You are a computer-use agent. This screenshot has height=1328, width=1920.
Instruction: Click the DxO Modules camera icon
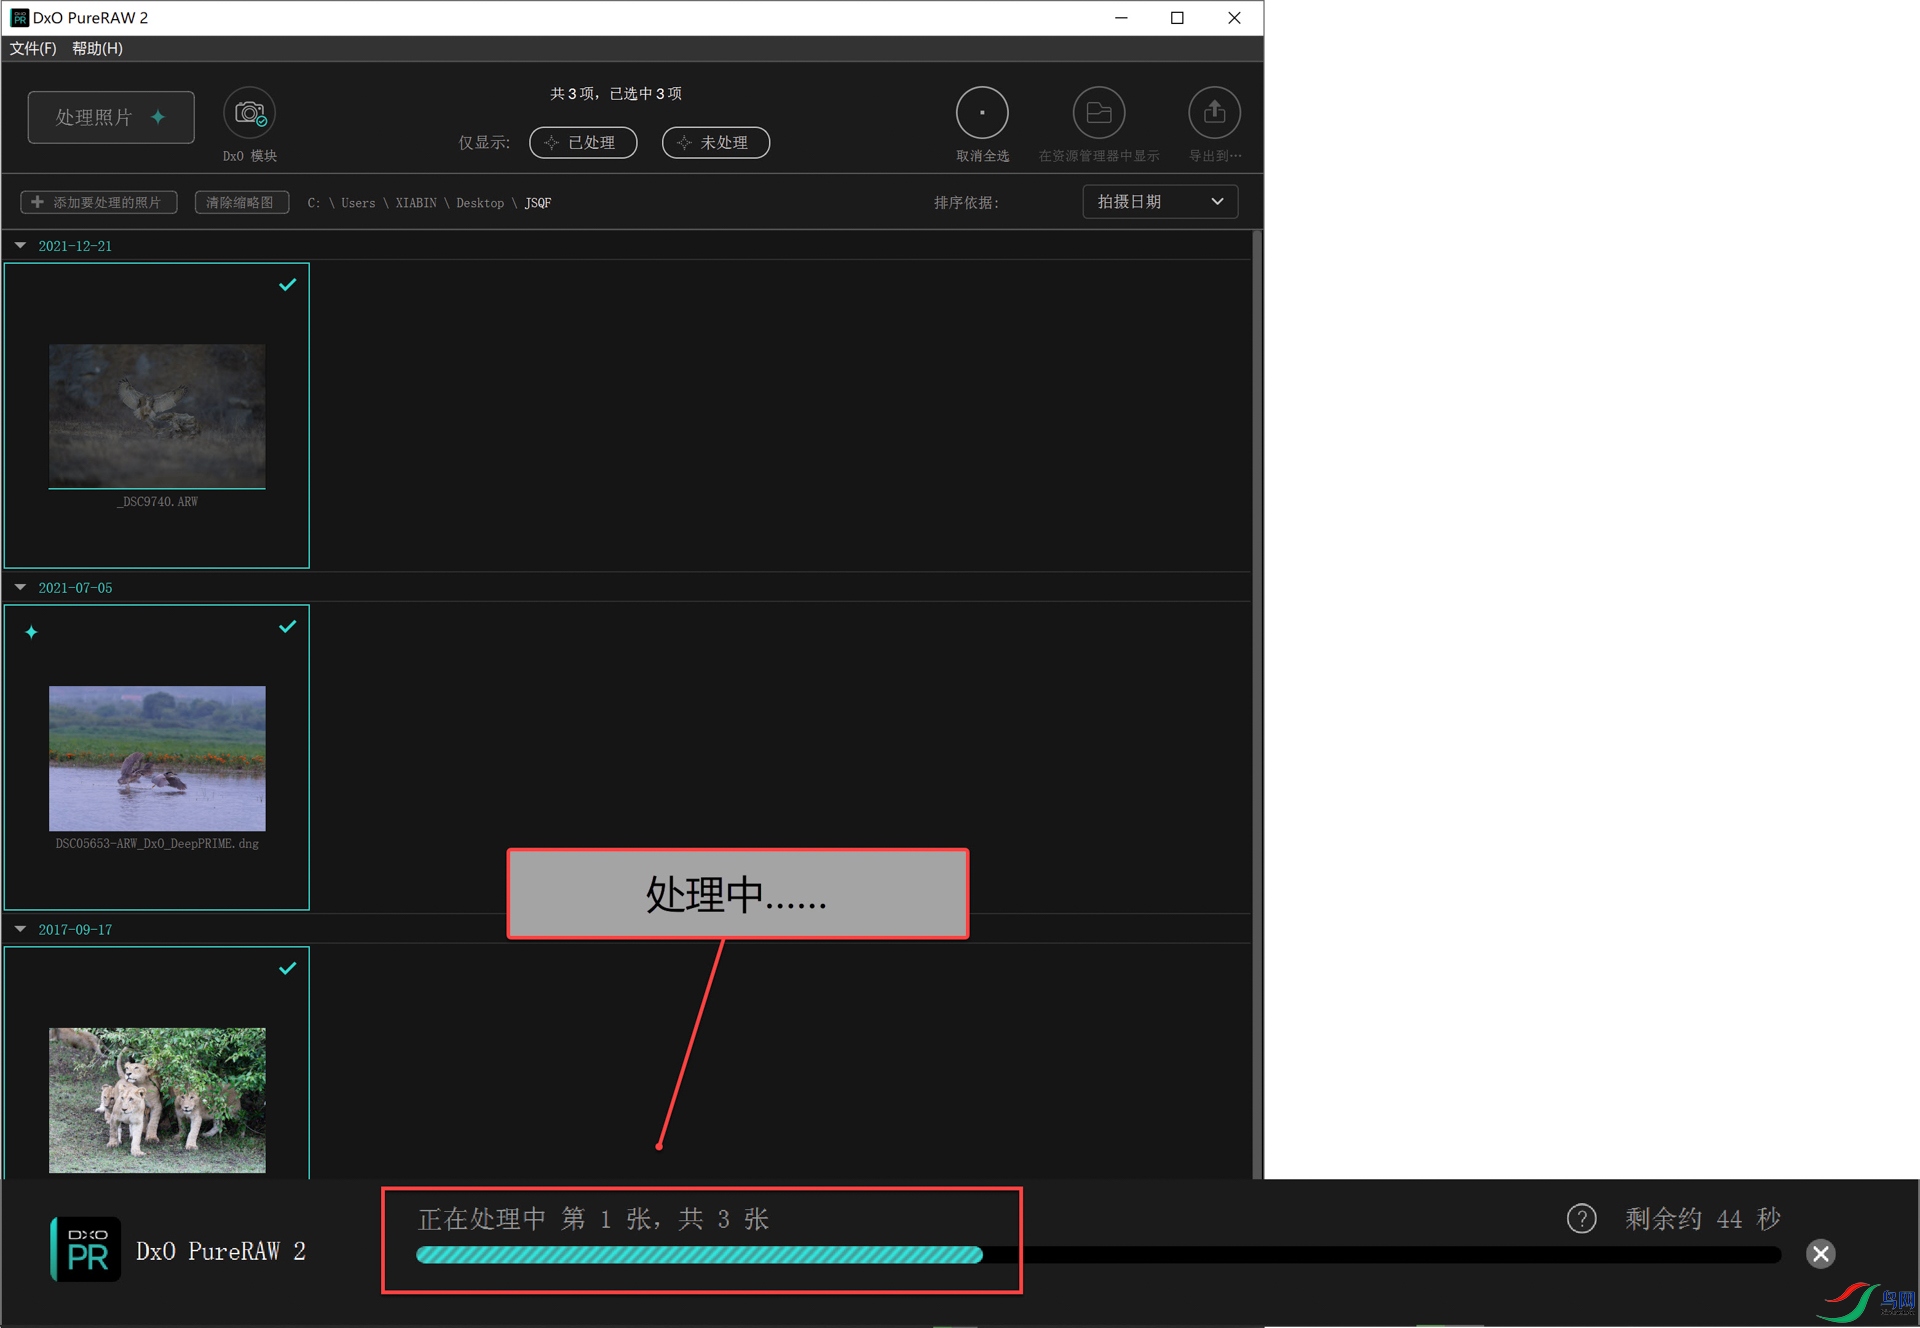pos(249,114)
